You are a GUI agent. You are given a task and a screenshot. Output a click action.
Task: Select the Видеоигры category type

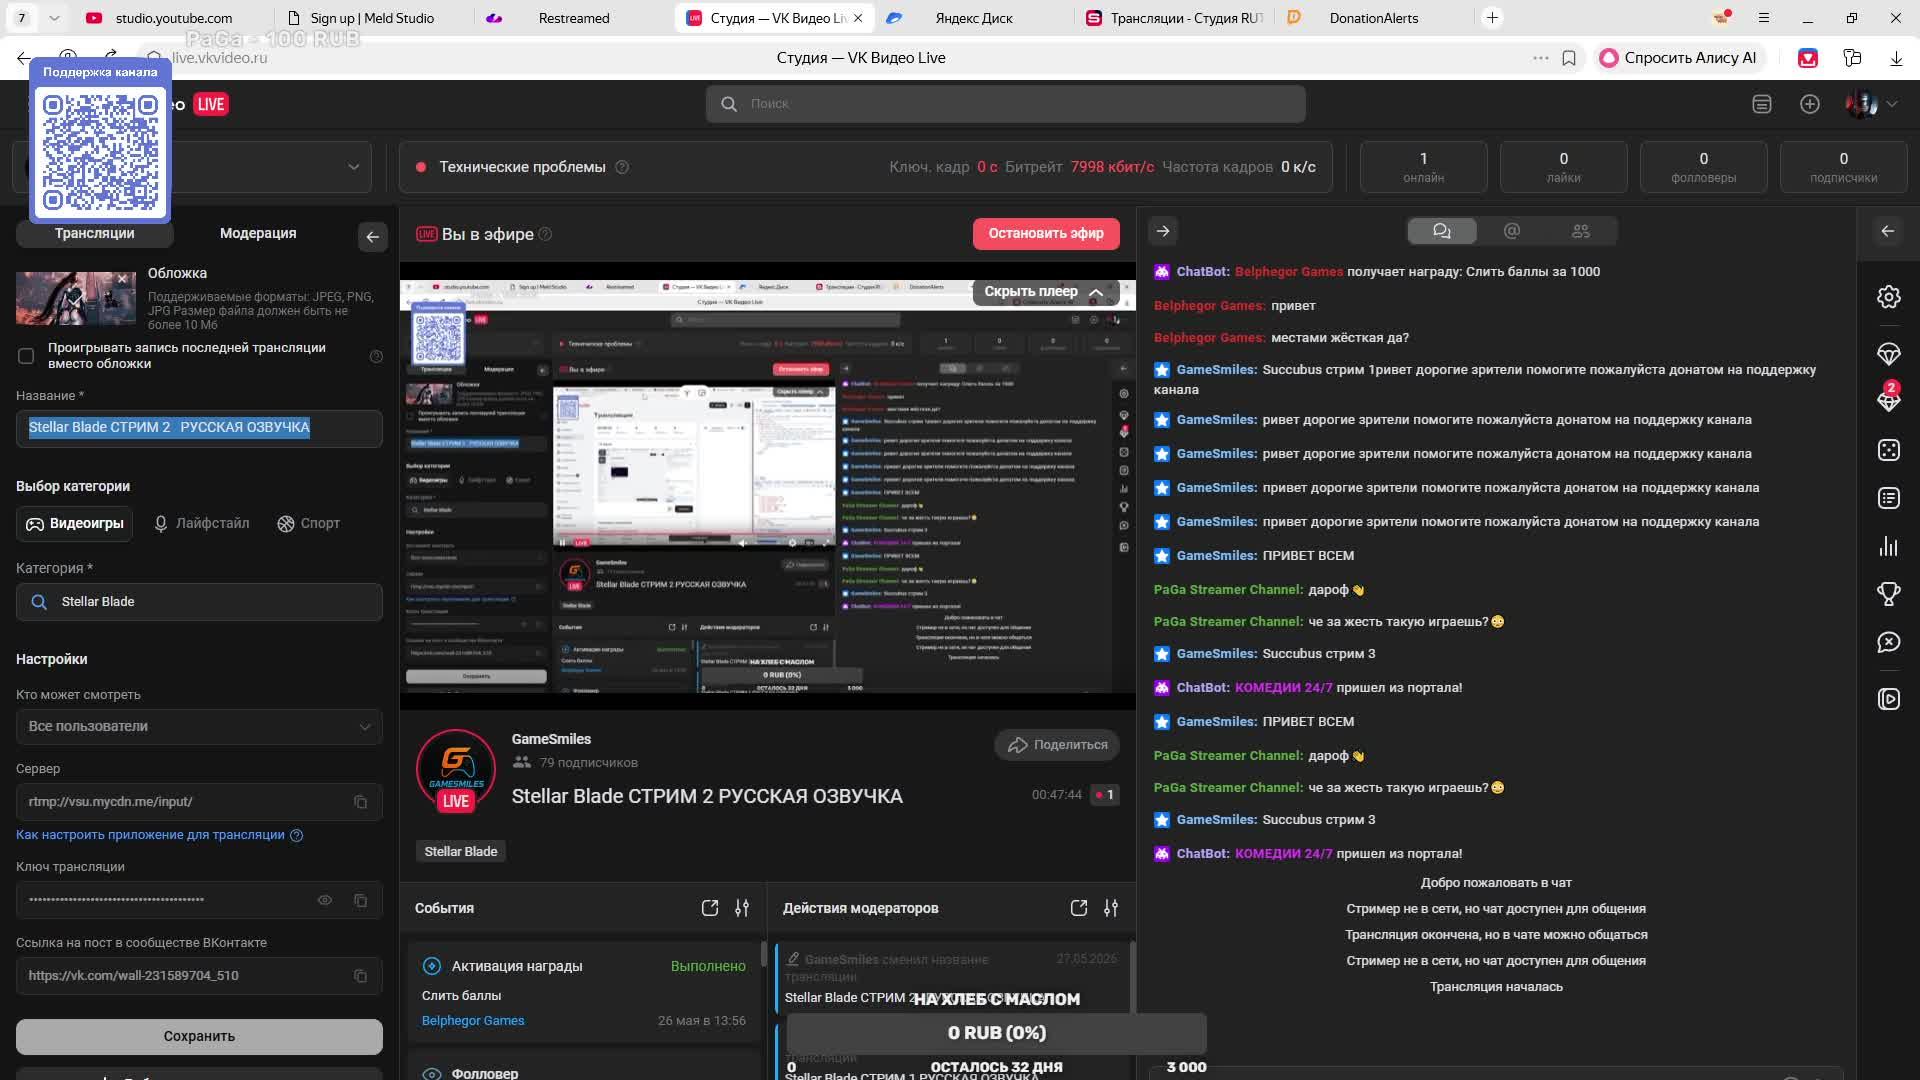click(x=74, y=524)
